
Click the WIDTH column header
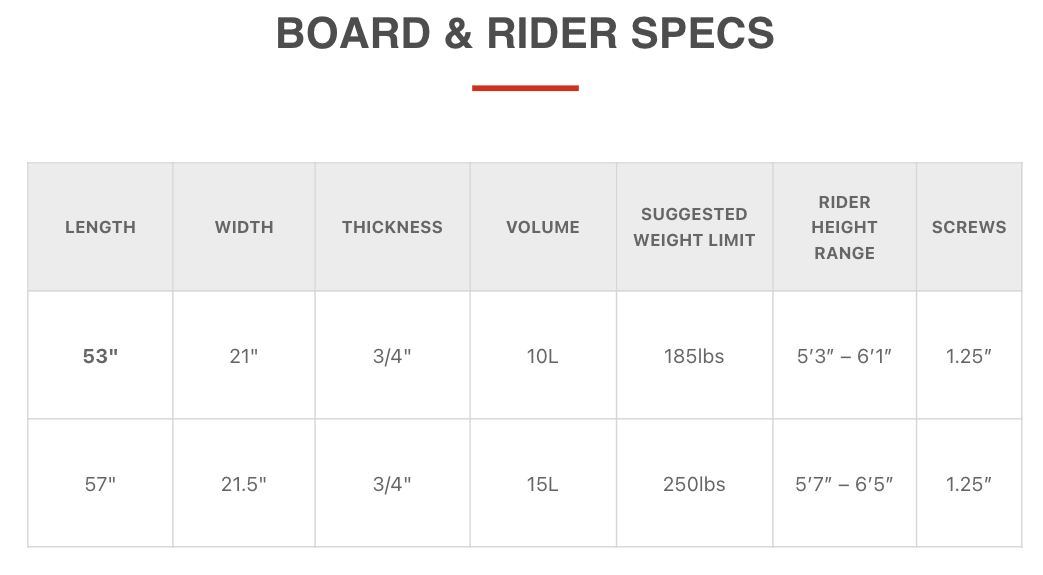(x=244, y=227)
